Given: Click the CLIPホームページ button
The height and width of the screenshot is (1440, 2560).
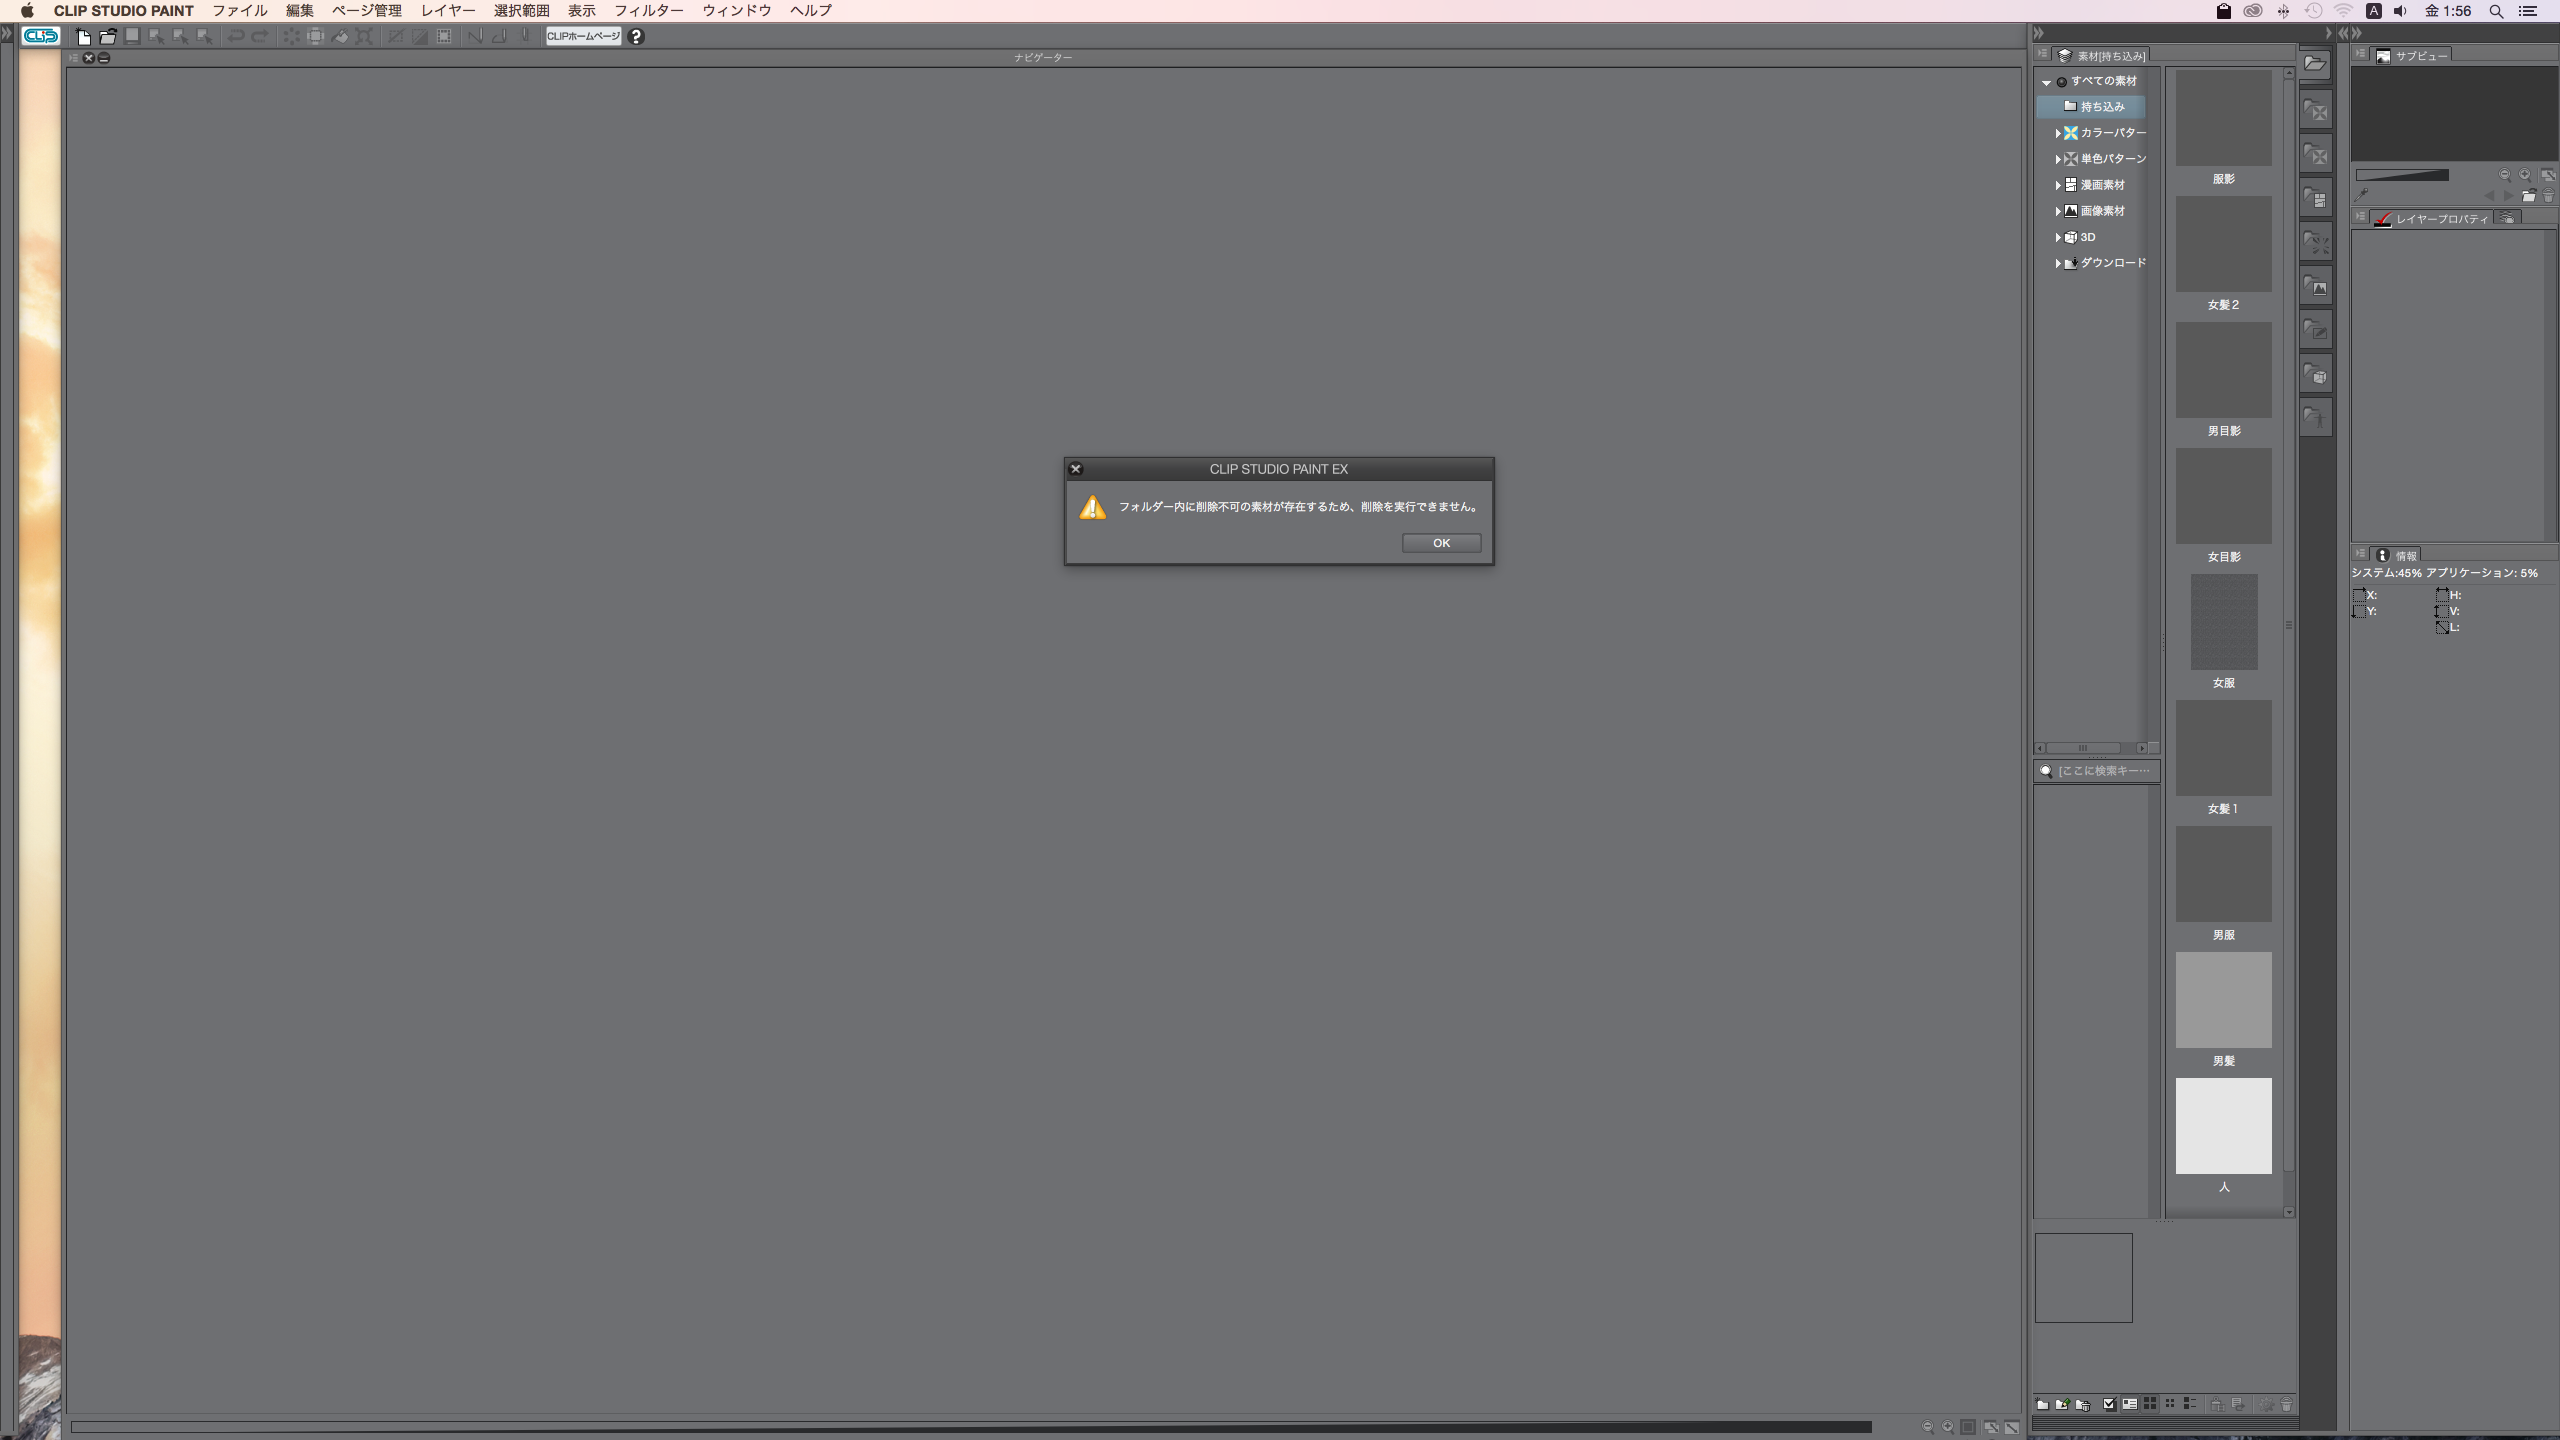Looking at the screenshot, I should [583, 37].
